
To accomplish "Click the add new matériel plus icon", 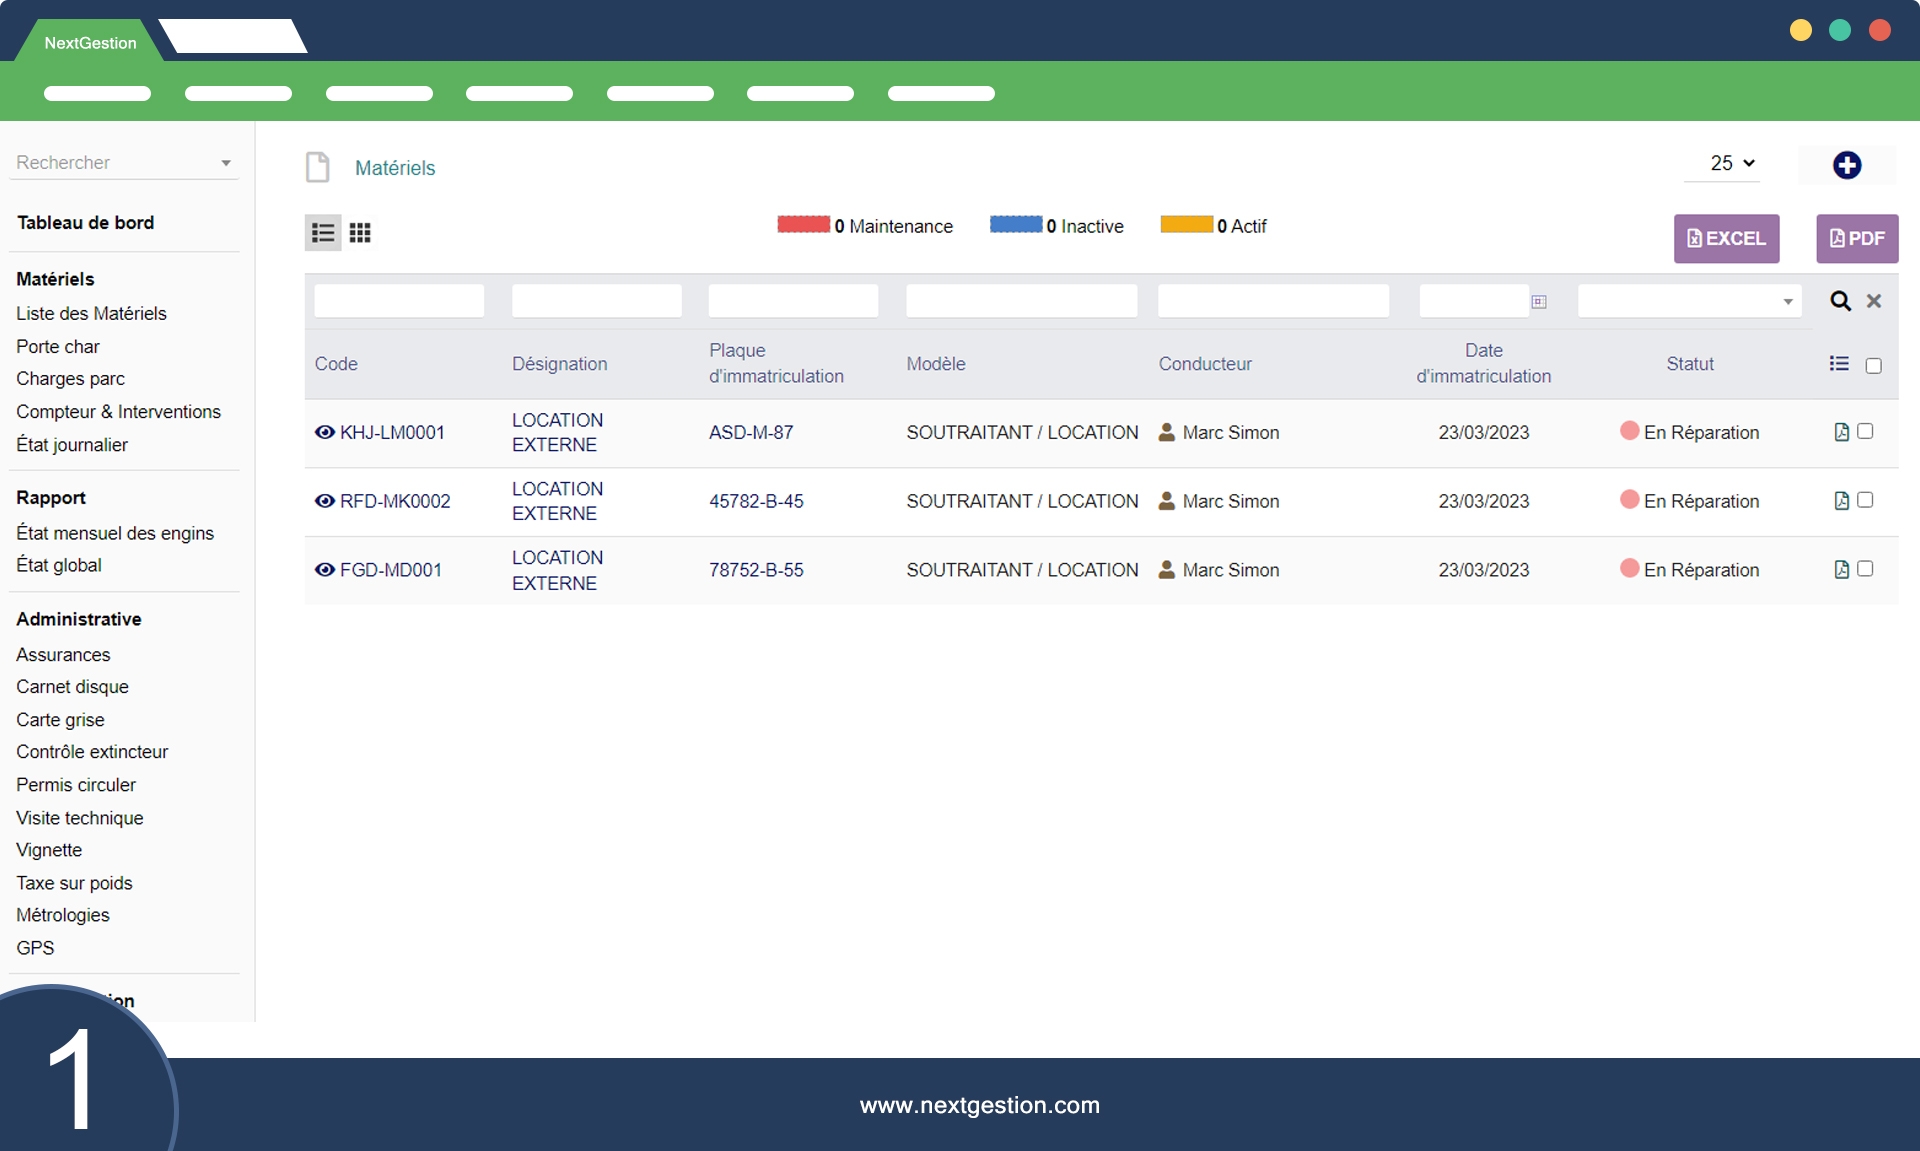I will 1846,165.
